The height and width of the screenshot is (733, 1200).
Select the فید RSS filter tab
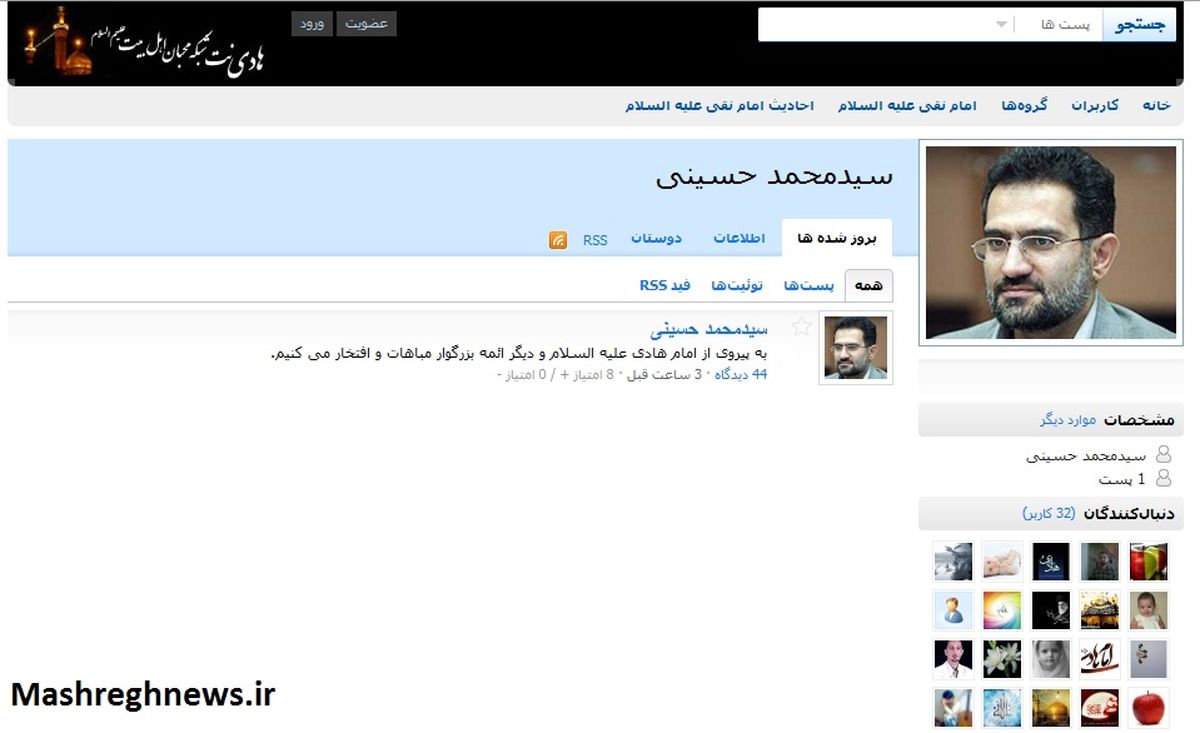[x=665, y=285]
